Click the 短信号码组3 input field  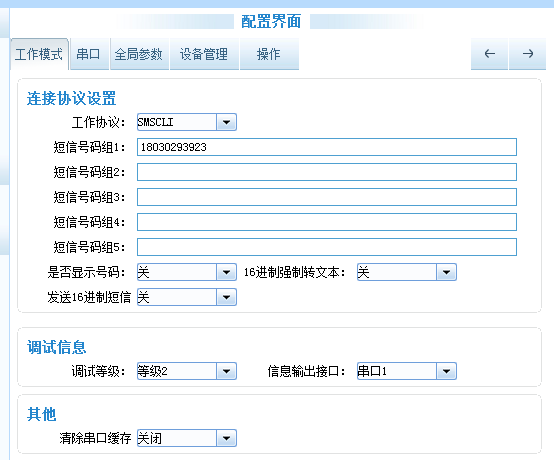[327, 197]
